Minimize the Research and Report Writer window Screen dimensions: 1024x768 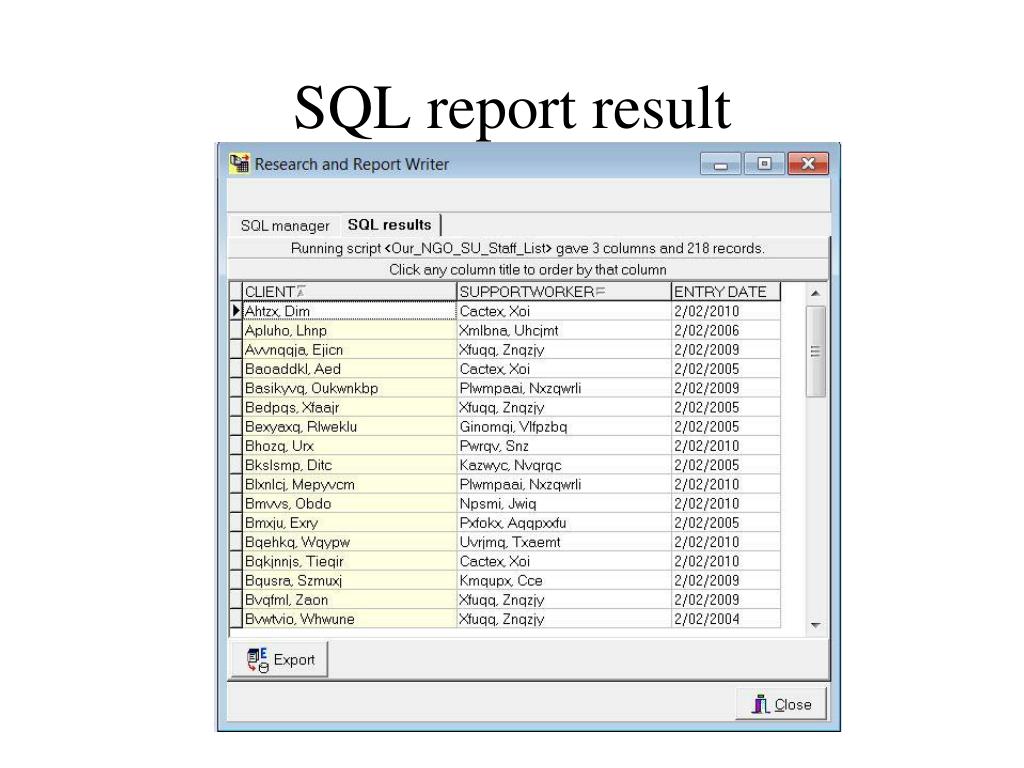click(720, 163)
